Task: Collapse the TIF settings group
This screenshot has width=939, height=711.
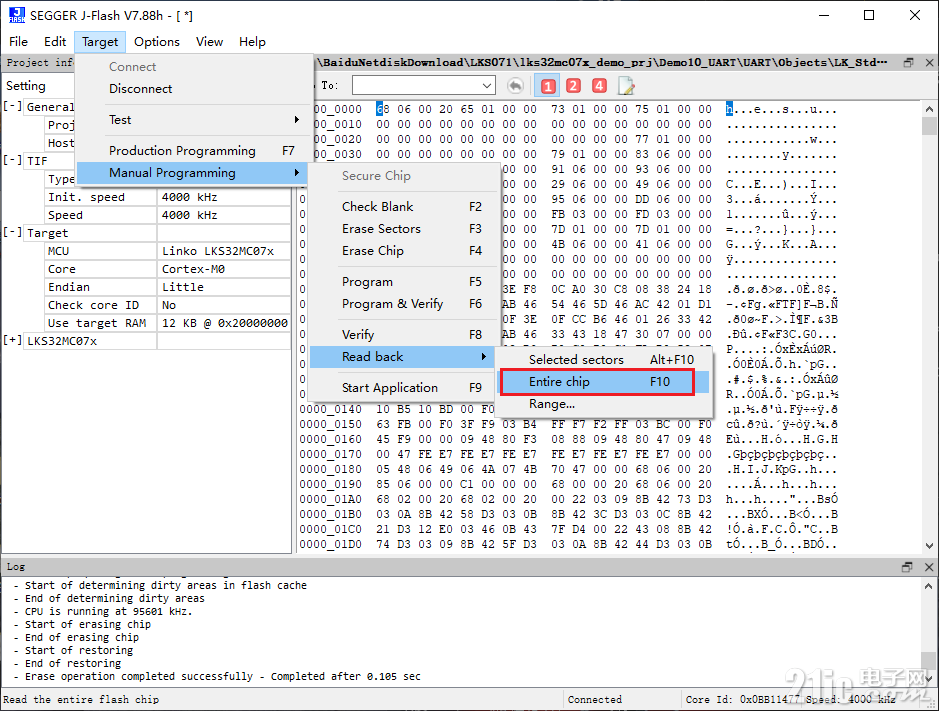Action: pyautogui.click(x=13, y=161)
